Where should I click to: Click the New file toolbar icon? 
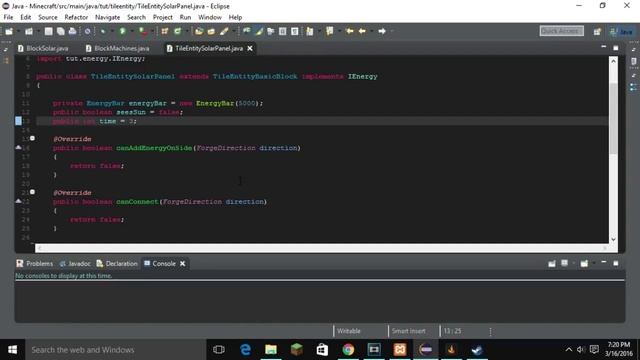[9, 31]
